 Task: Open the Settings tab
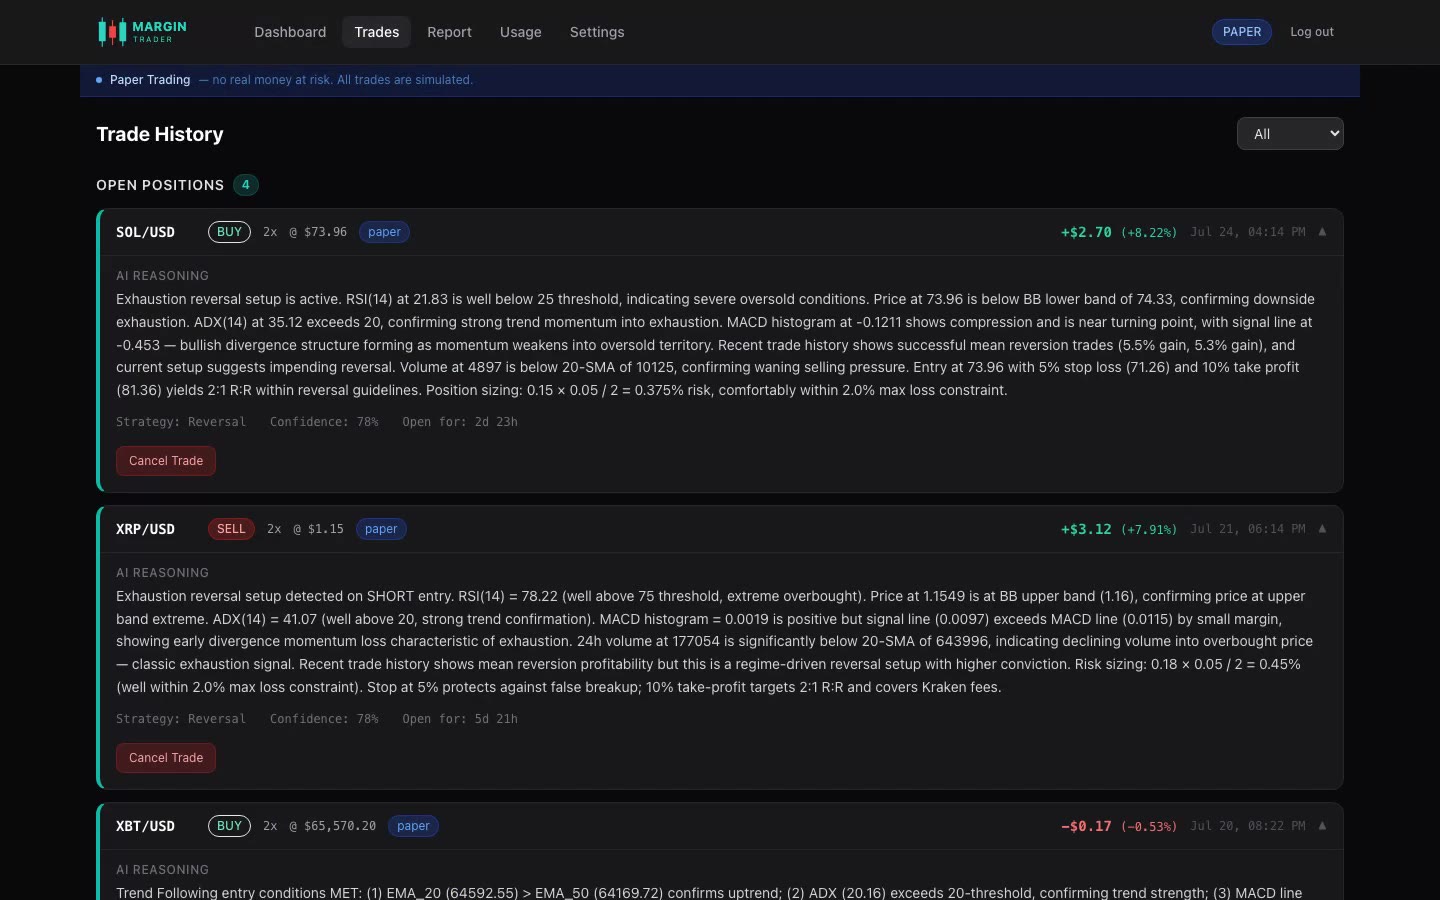[597, 32]
